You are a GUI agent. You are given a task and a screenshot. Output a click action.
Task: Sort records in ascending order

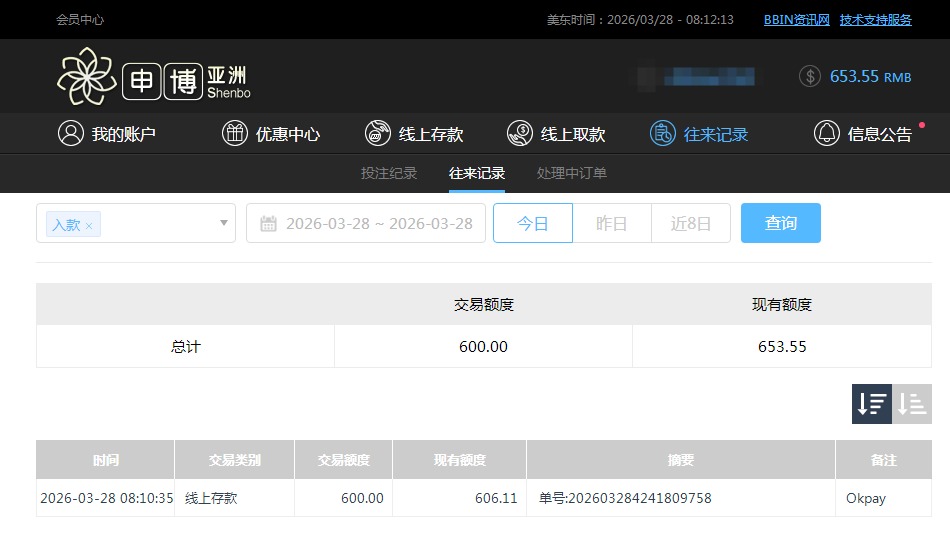tap(912, 404)
